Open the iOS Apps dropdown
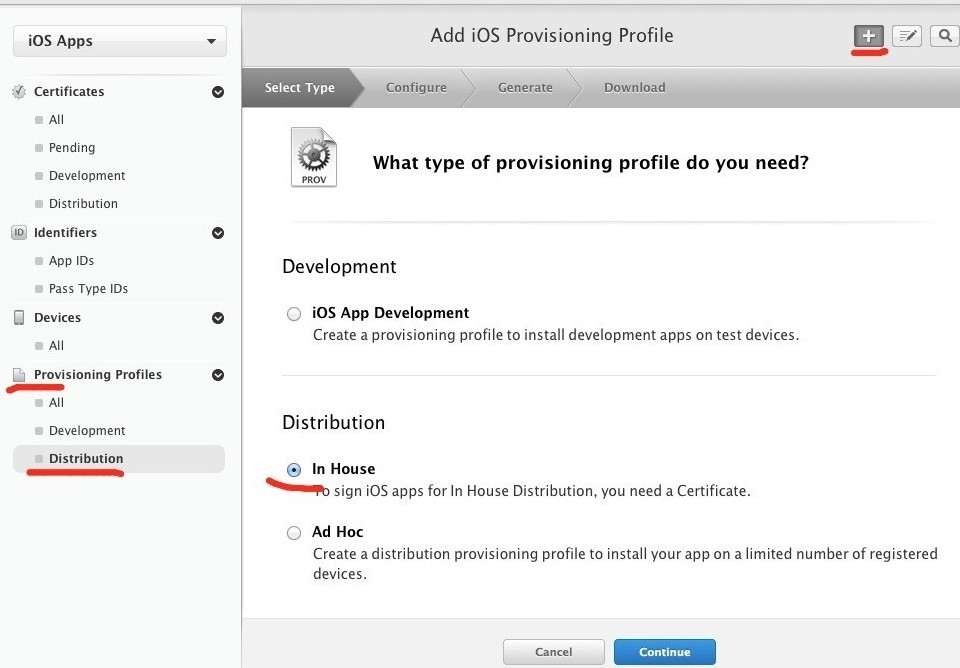The height and width of the screenshot is (668, 960). click(120, 41)
